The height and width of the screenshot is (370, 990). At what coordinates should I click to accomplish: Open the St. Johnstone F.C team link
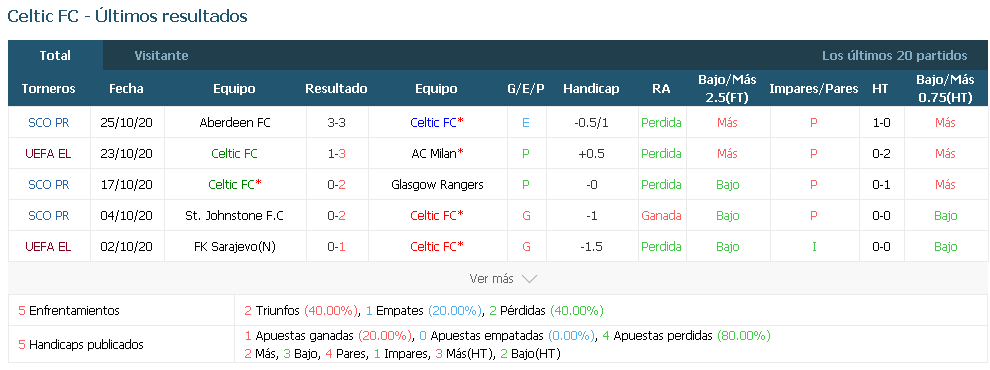tap(234, 215)
